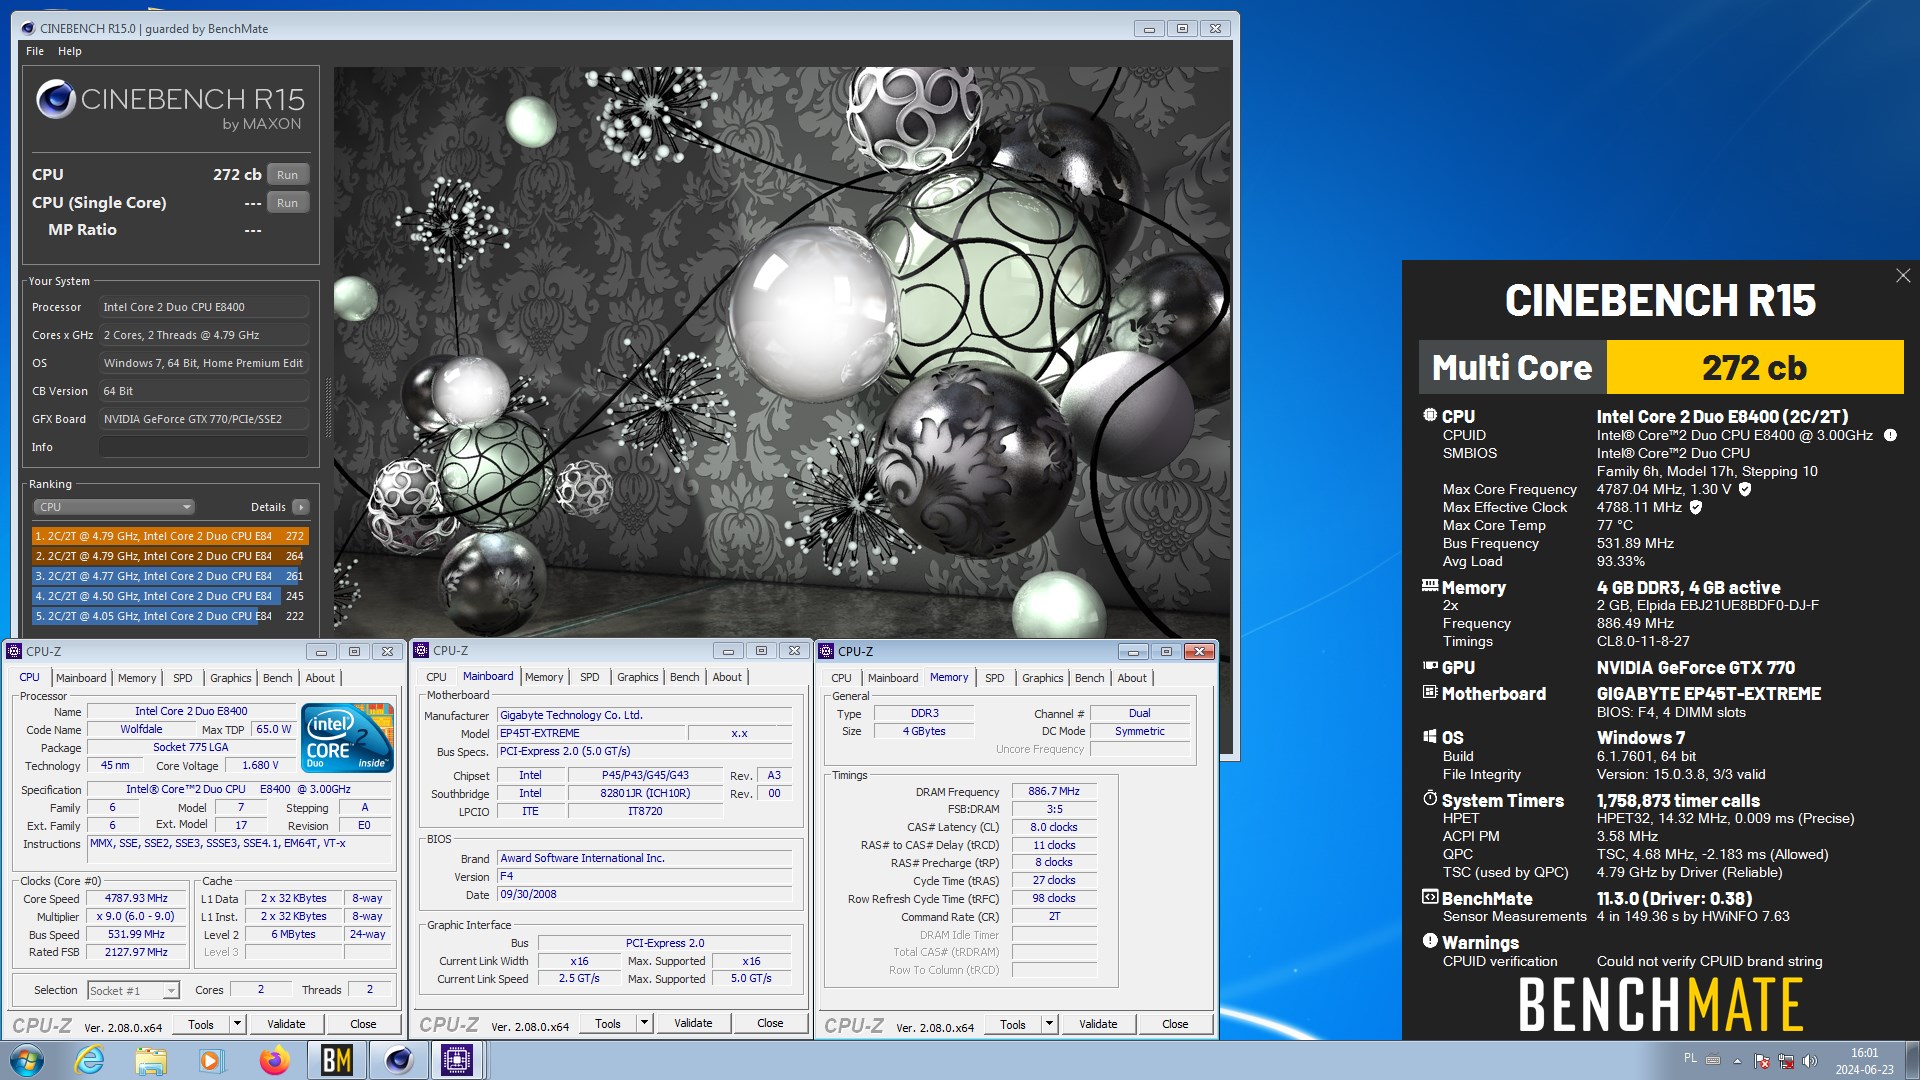Select ranking entry 4 at 4.50 GHz
Screen dimensions: 1920x1080
click(170, 596)
